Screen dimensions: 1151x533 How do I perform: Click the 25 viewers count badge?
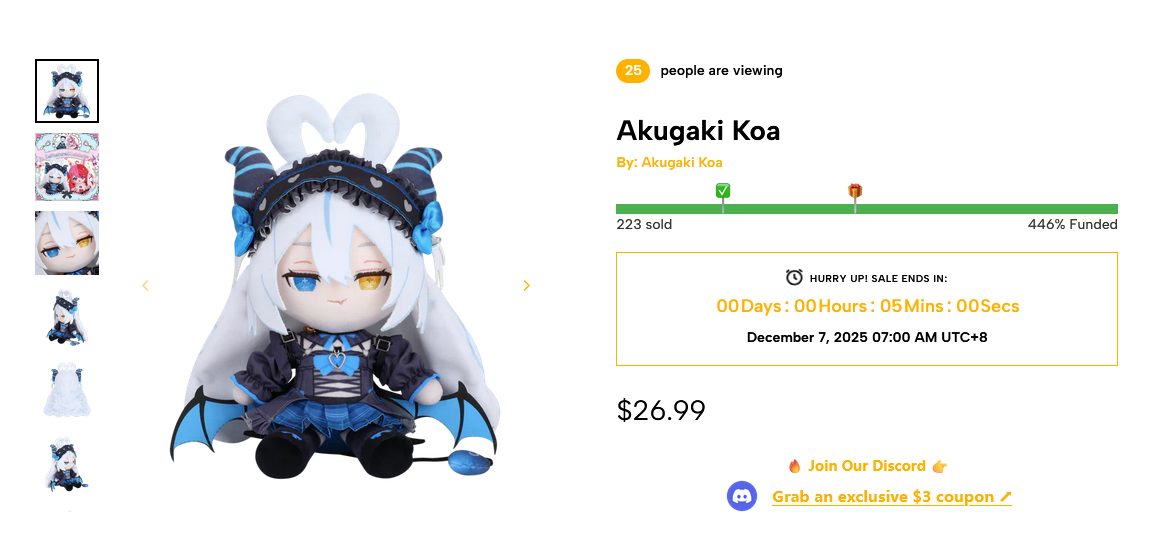[633, 70]
